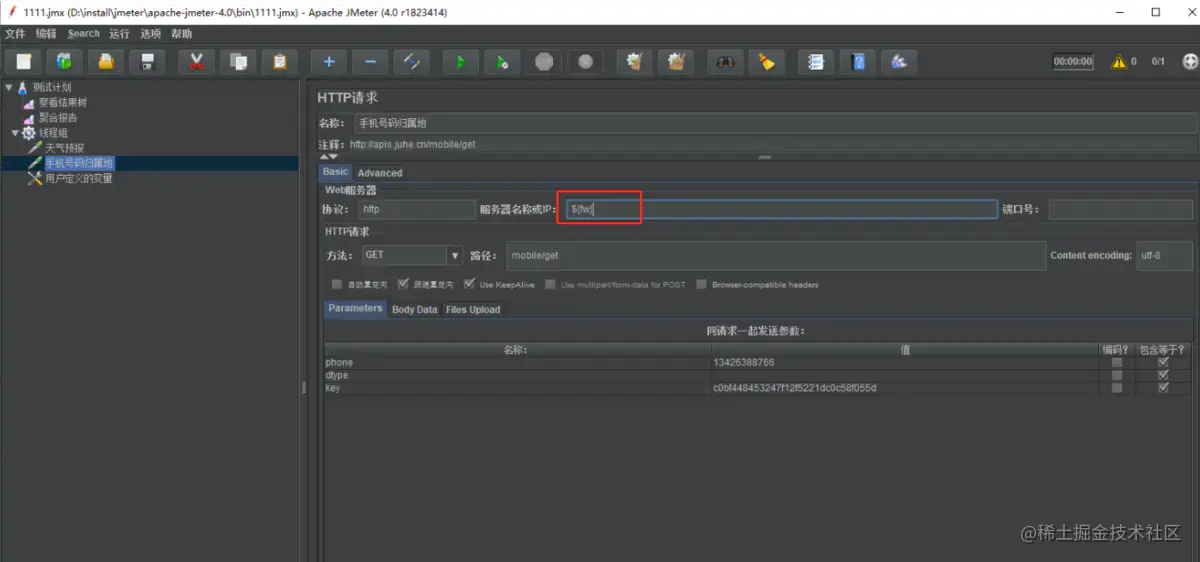Click the Copy toolbar icon
The image size is (1200, 562).
click(238, 62)
